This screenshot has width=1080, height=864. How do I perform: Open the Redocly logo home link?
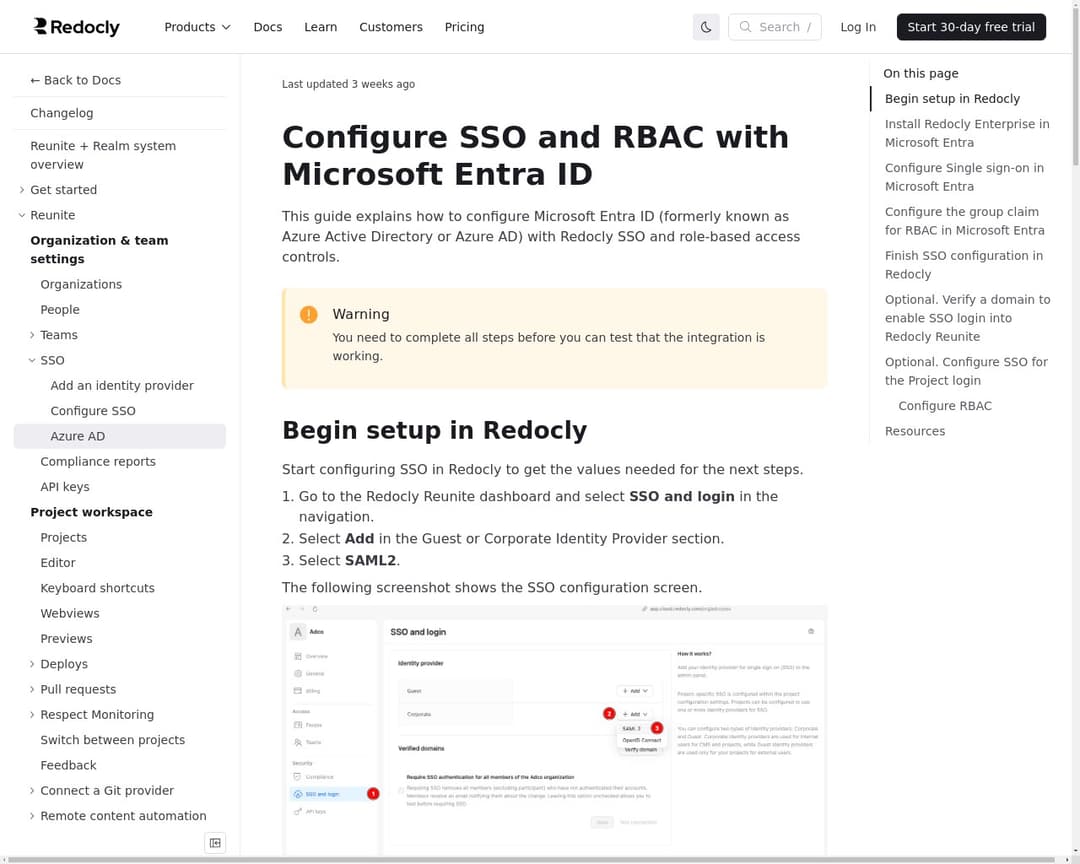[x=76, y=27]
